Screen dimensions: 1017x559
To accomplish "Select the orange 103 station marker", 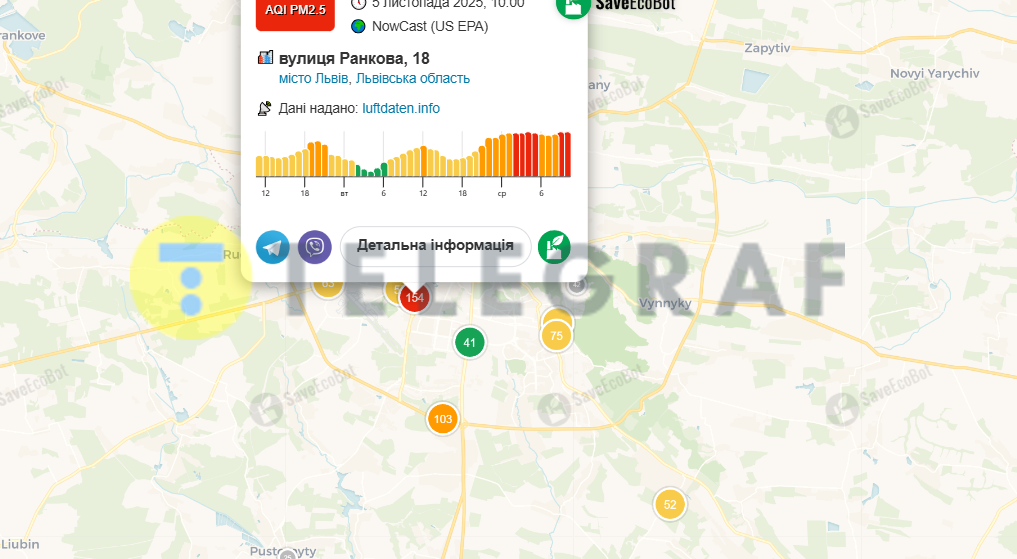I will 443,419.
